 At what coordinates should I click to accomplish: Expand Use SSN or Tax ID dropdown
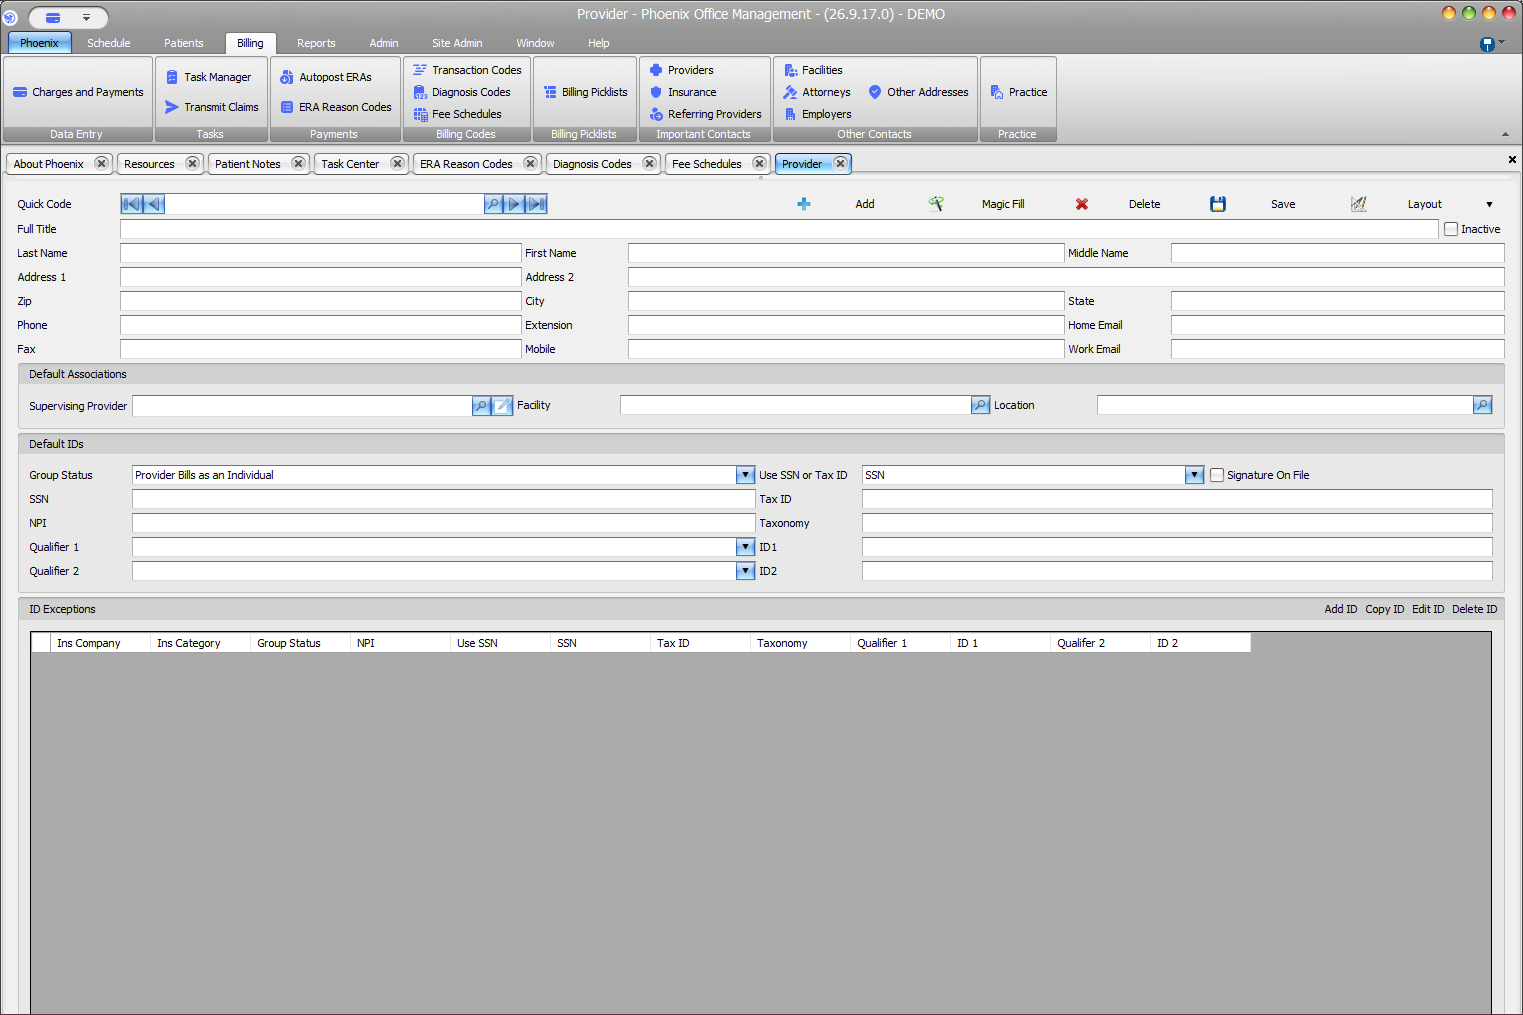(1194, 475)
